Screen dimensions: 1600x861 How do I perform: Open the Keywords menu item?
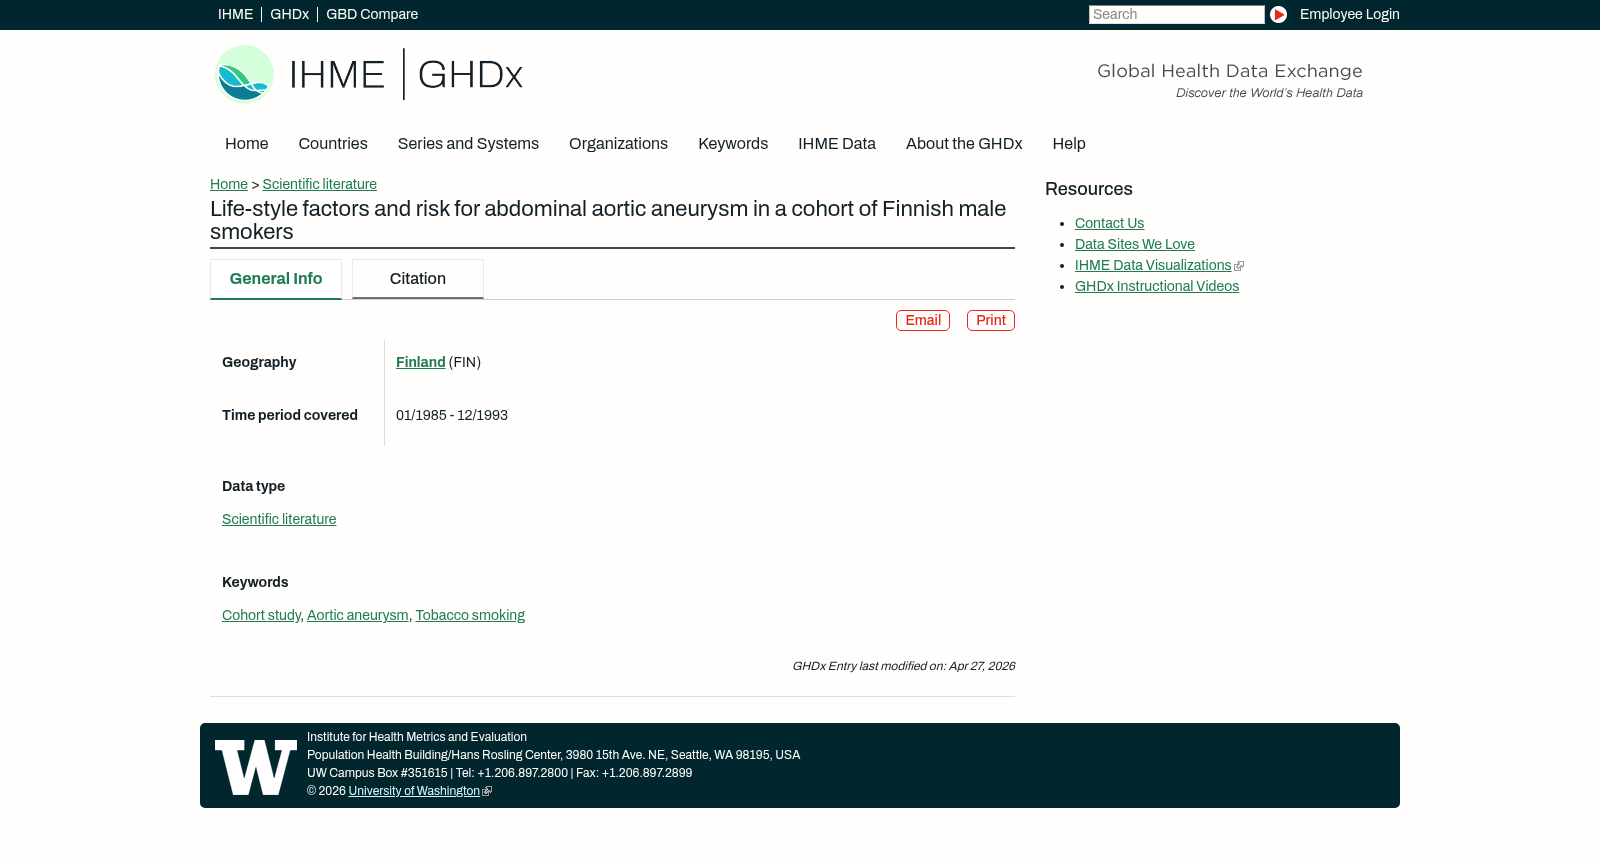coord(733,144)
